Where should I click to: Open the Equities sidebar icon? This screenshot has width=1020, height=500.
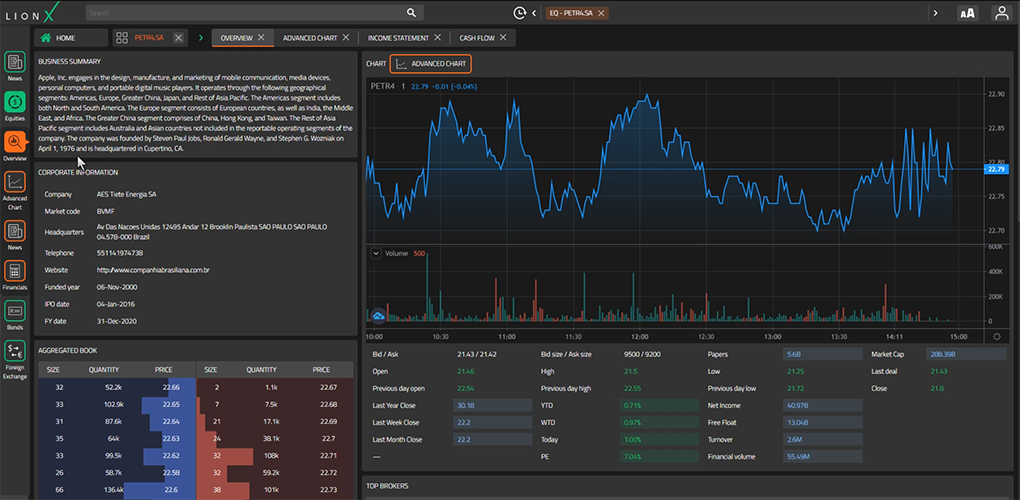15,102
